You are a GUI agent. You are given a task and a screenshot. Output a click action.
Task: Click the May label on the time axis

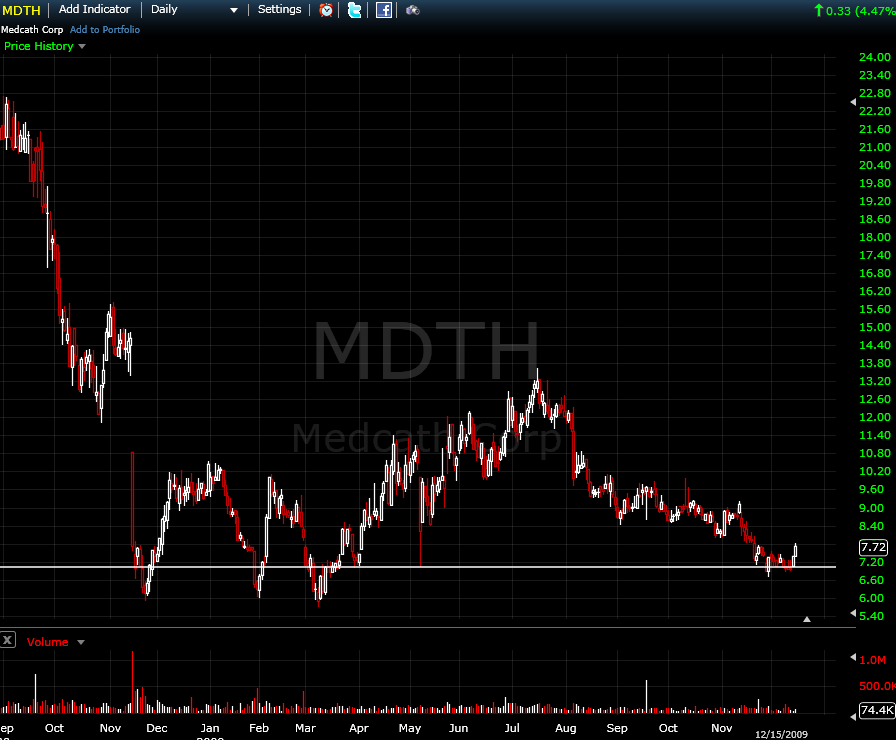pyautogui.click(x=410, y=729)
